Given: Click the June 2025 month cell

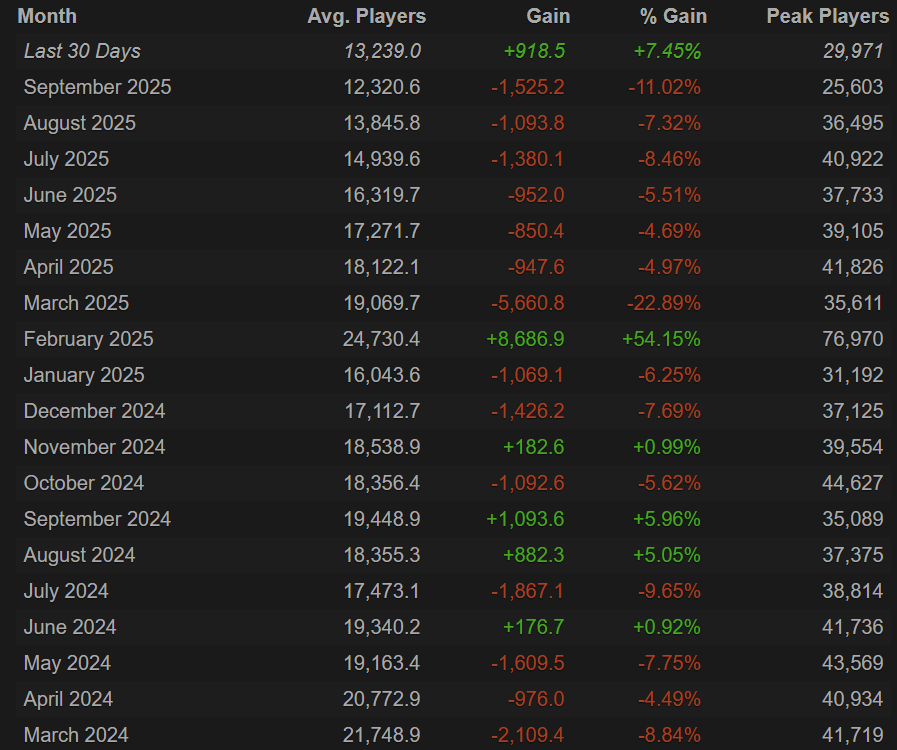Looking at the screenshot, I should (70, 195).
